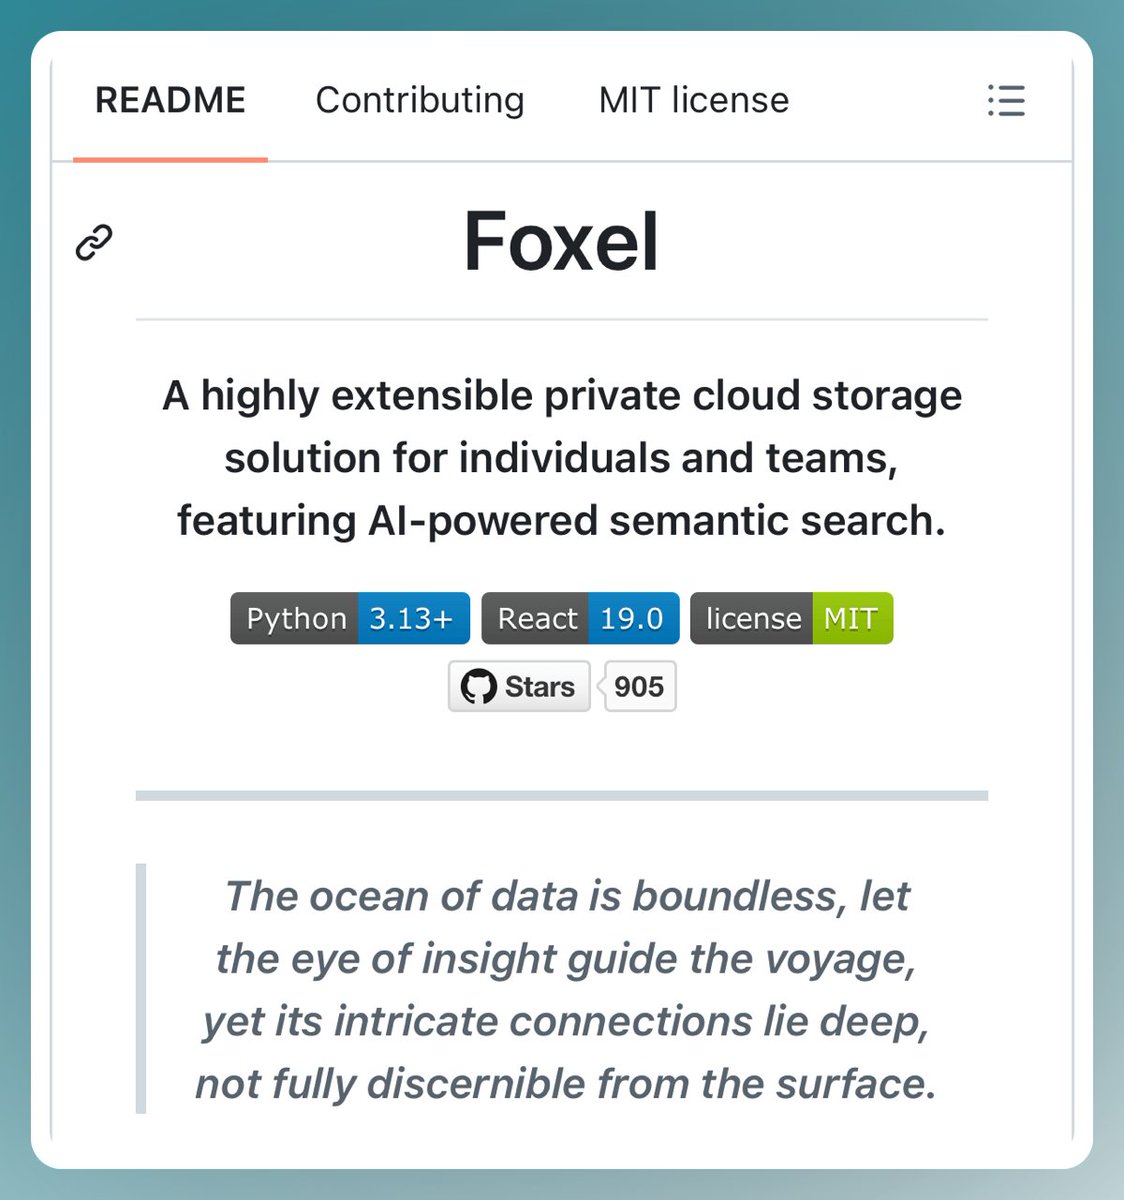The height and width of the screenshot is (1200, 1124).
Task: Click the Foxel title heading
Action: click(x=561, y=242)
